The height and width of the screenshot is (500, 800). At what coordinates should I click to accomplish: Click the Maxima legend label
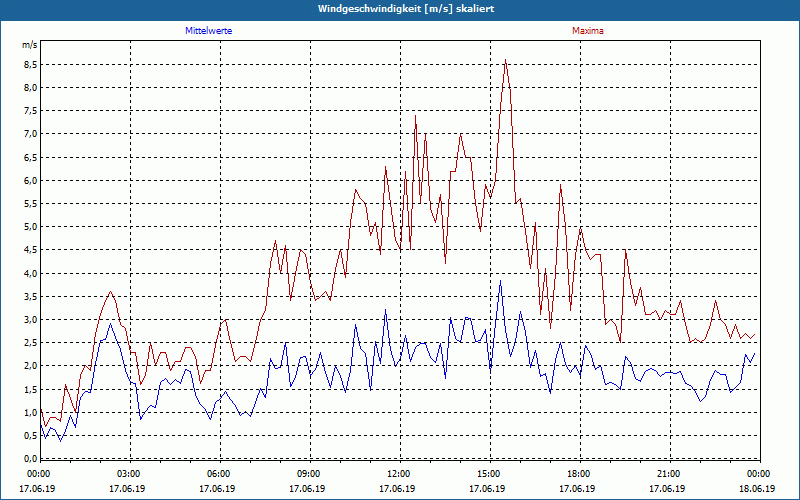[x=588, y=31]
